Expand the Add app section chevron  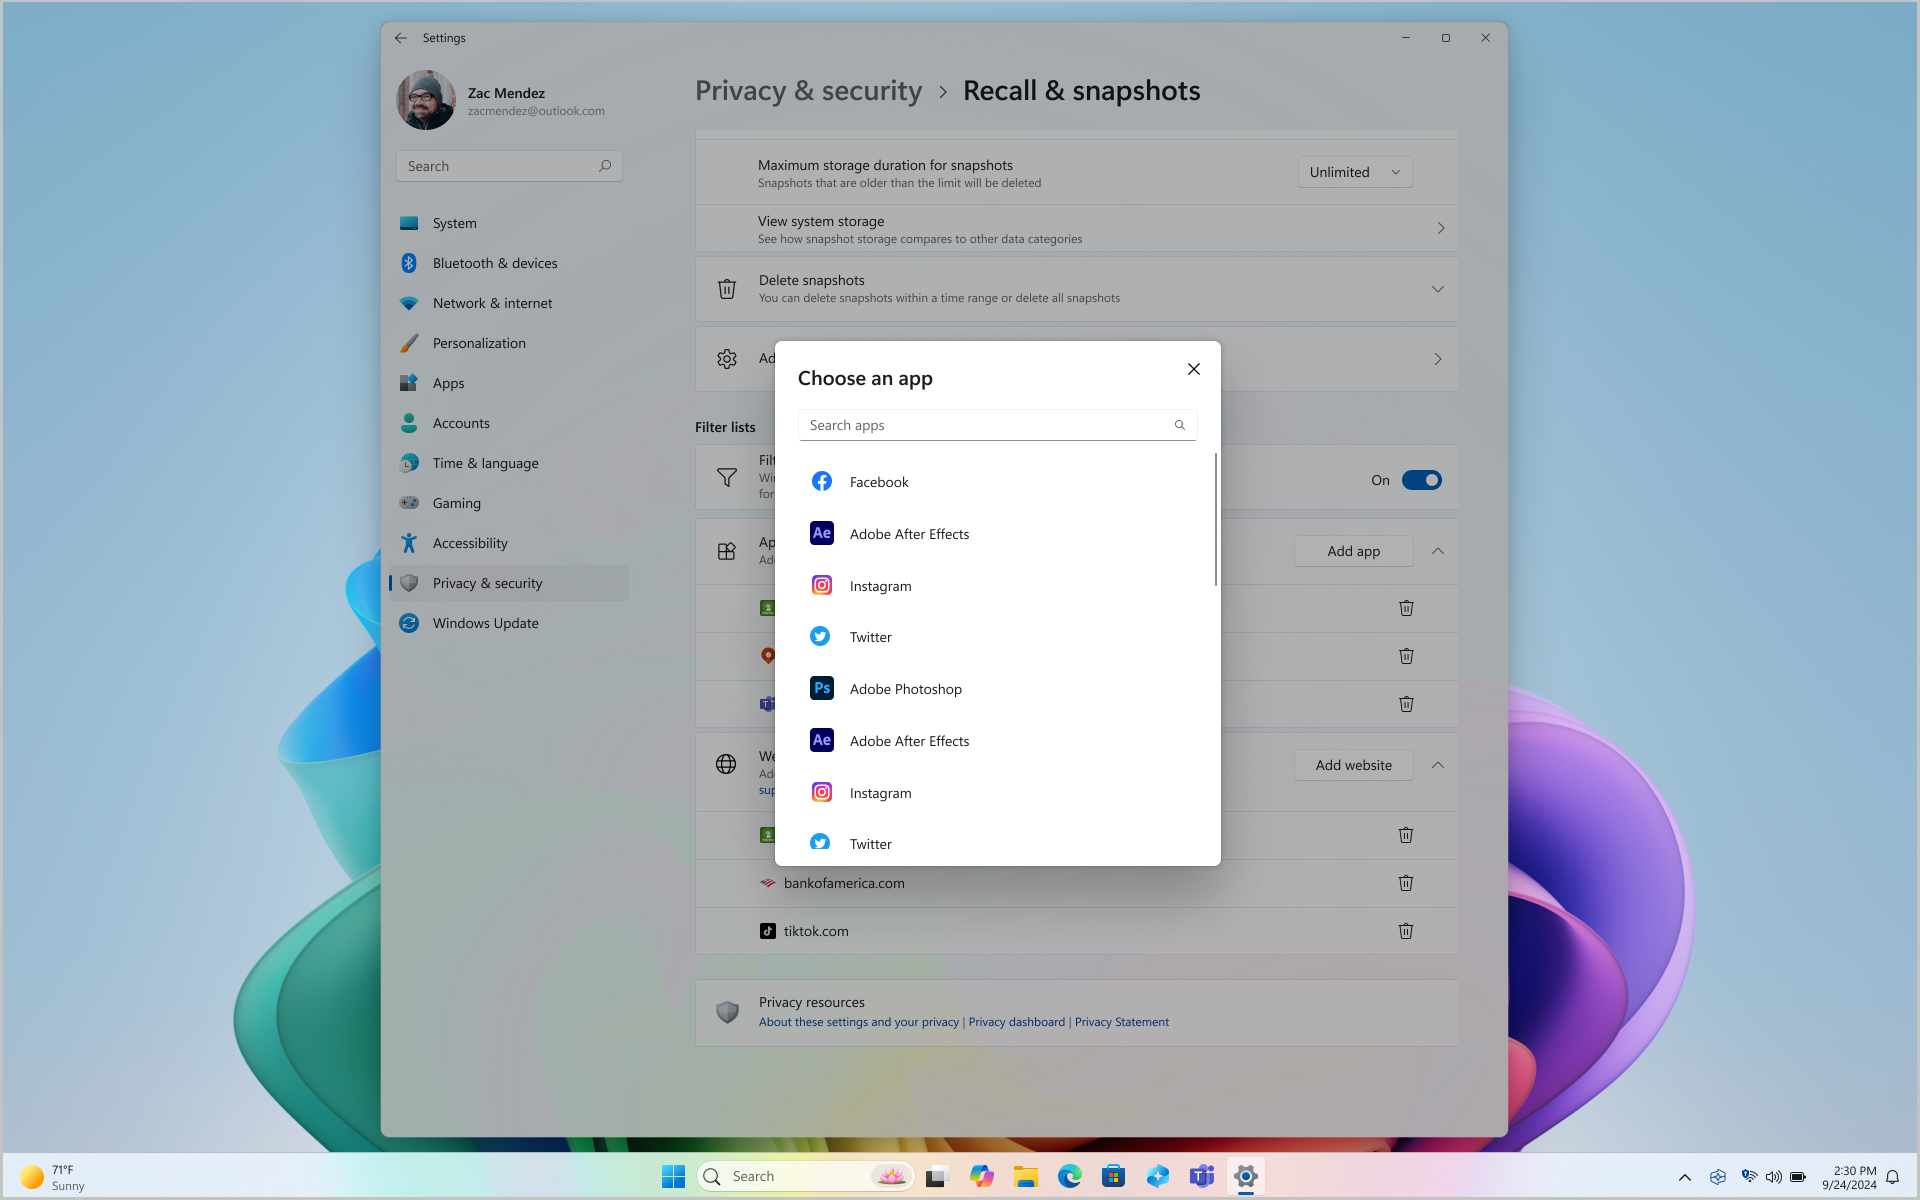point(1438,550)
